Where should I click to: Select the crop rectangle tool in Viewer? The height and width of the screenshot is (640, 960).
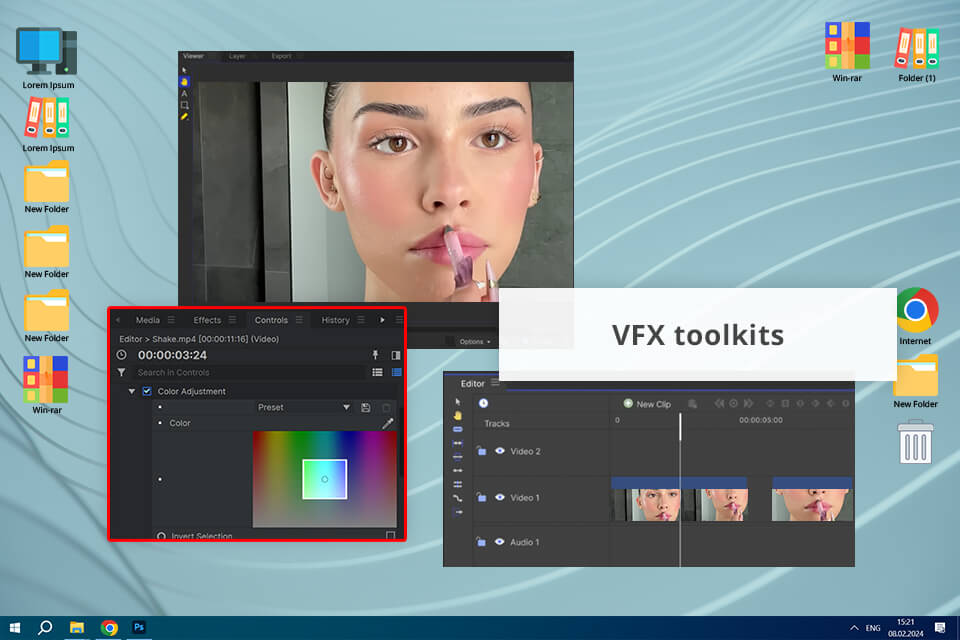184,105
